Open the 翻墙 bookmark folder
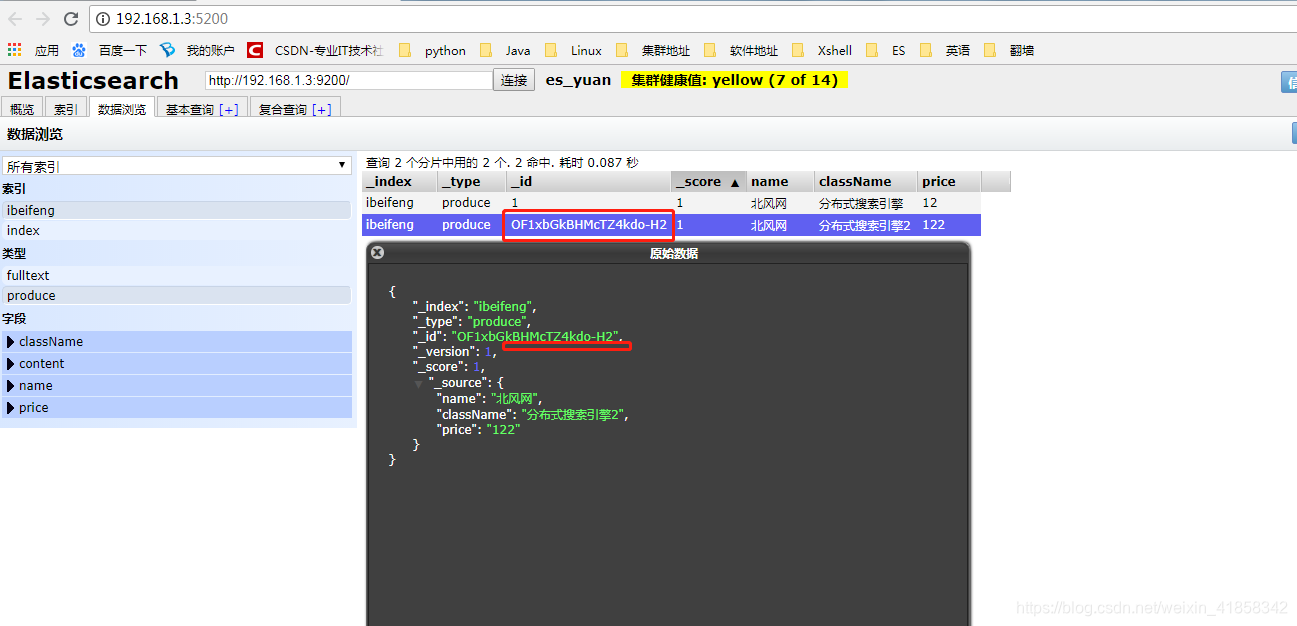The width and height of the screenshot is (1297, 626). pyautogui.click(x=1009, y=50)
